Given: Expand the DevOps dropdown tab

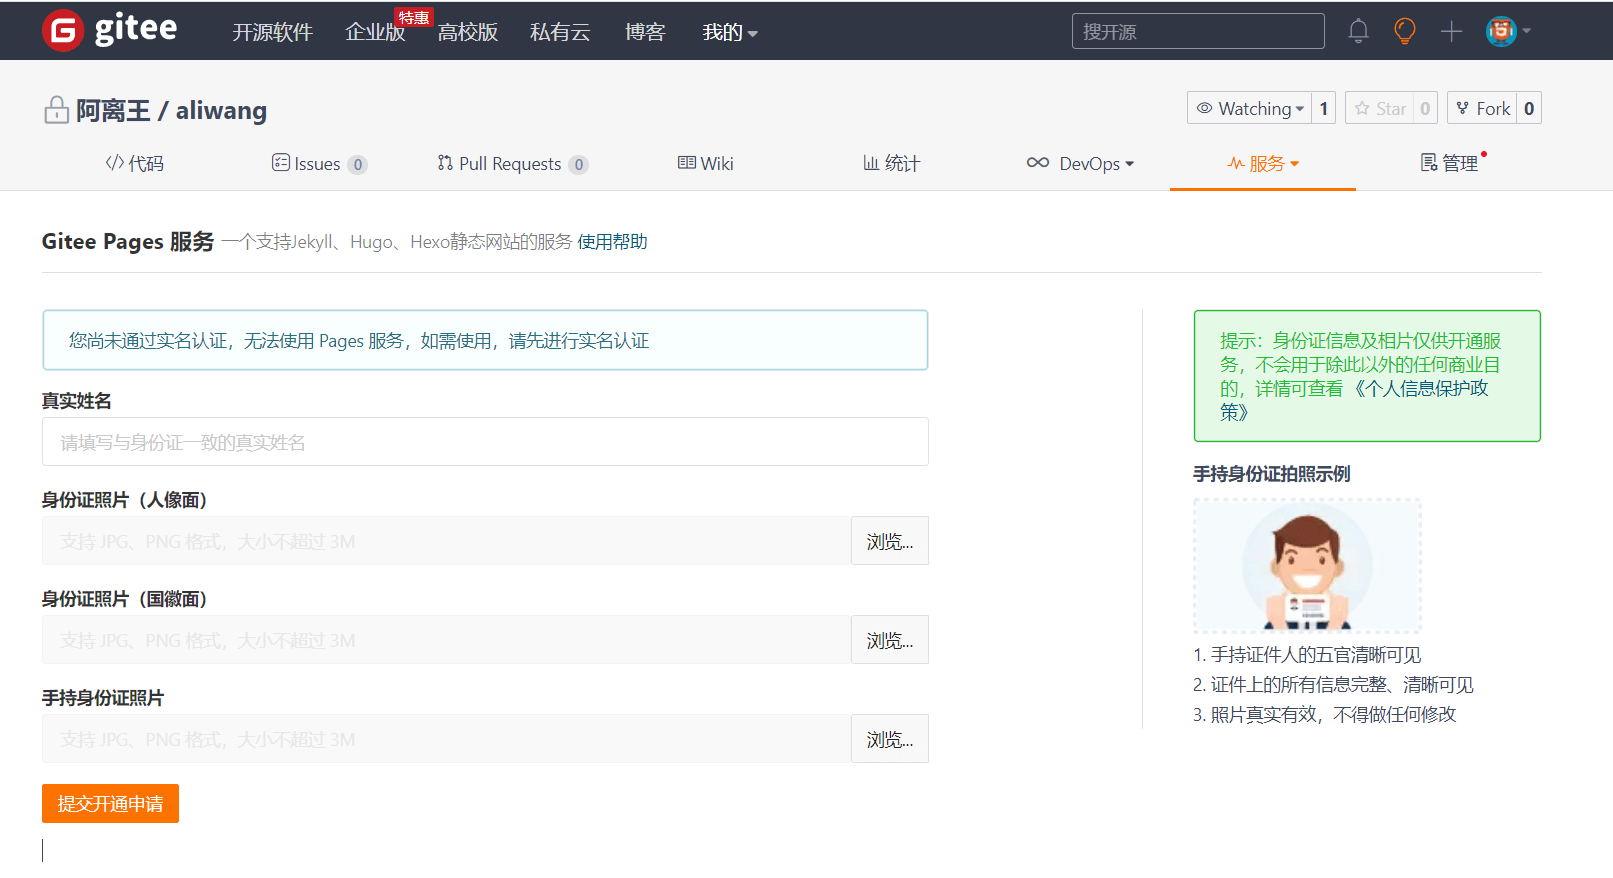Looking at the screenshot, I should pos(1080,163).
